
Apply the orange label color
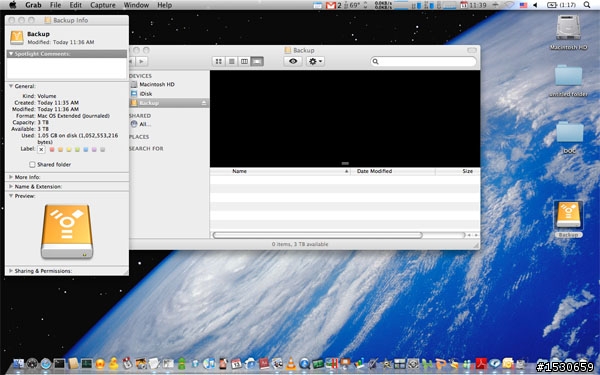click(60, 149)
